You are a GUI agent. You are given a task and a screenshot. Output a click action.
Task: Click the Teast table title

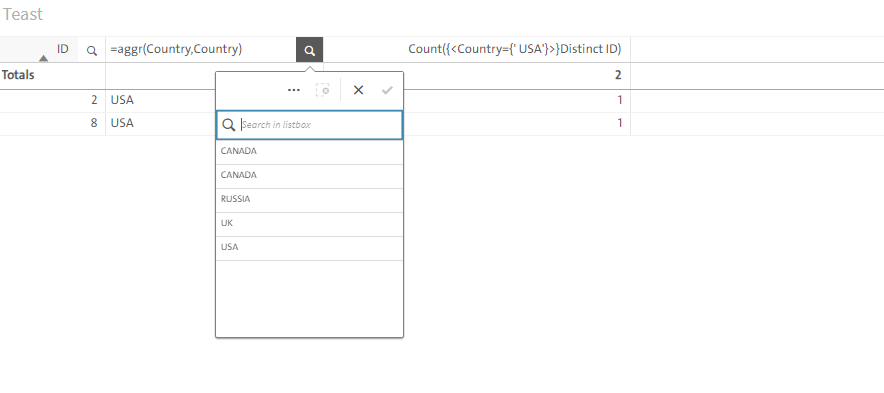[23, 15]
